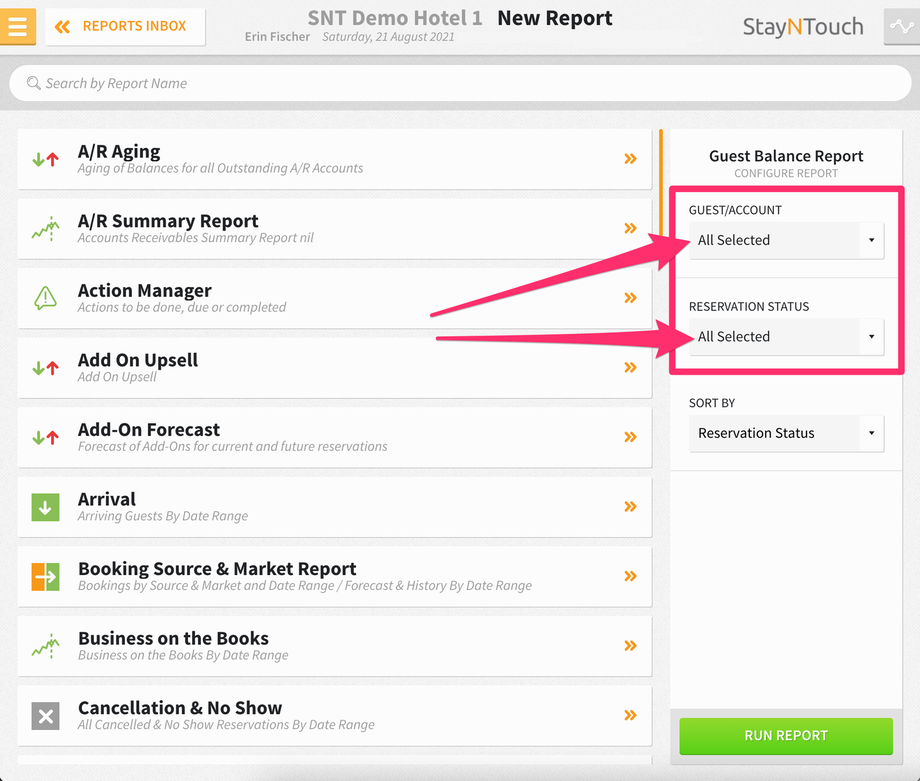
Task: Click the A/R Summary Report chart icon
Action: 46,229
